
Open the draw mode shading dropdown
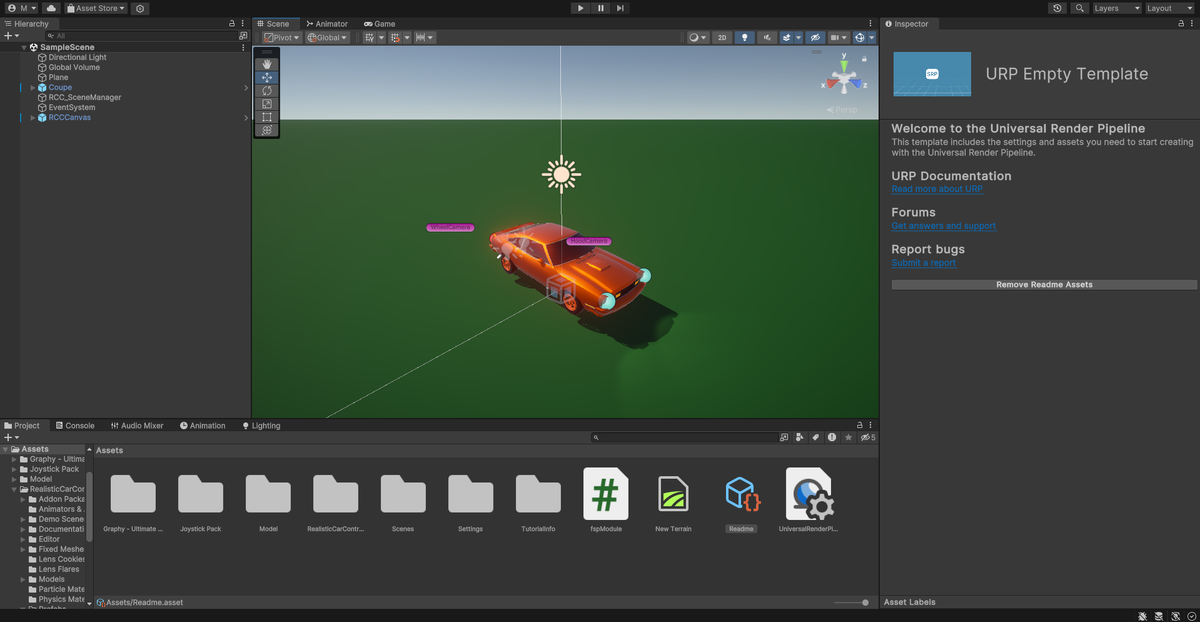(697, 37)
